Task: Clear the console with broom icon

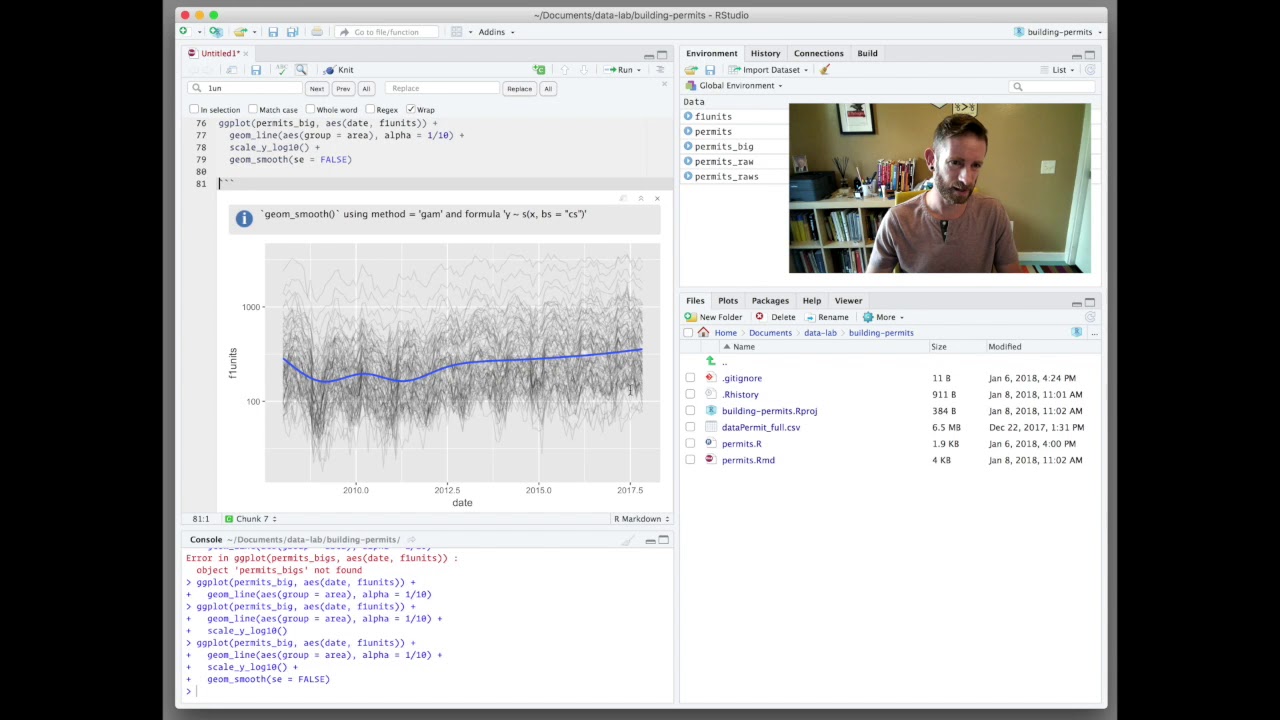Action: click(628, 540)
